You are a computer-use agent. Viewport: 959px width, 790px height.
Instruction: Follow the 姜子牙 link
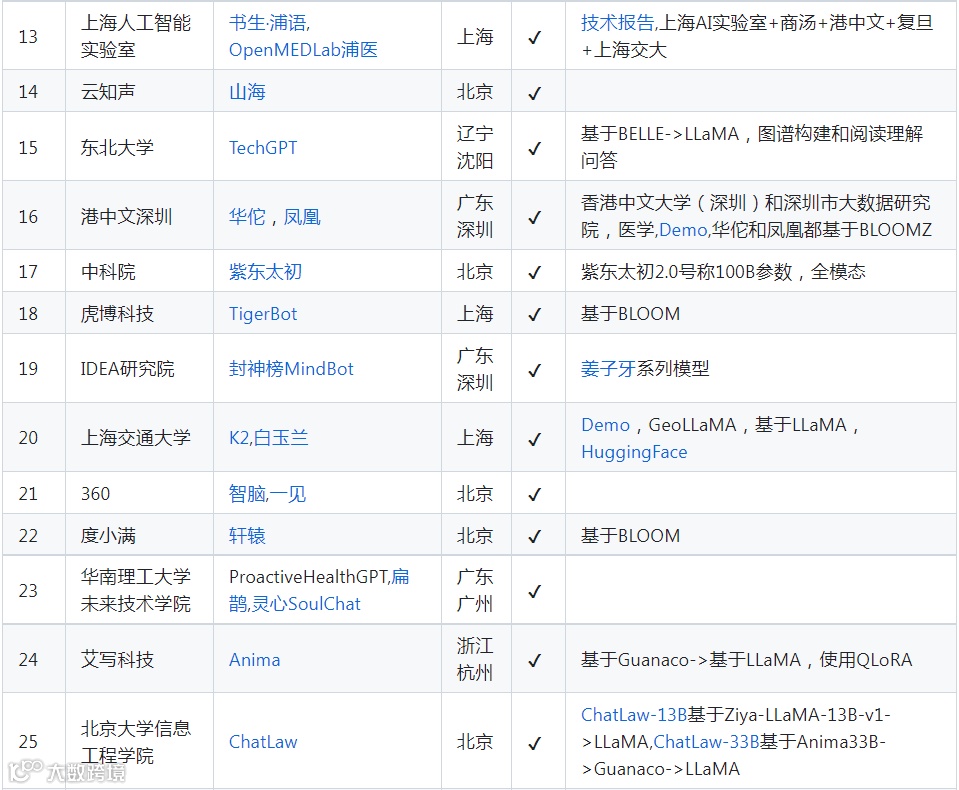pos(609,369)
